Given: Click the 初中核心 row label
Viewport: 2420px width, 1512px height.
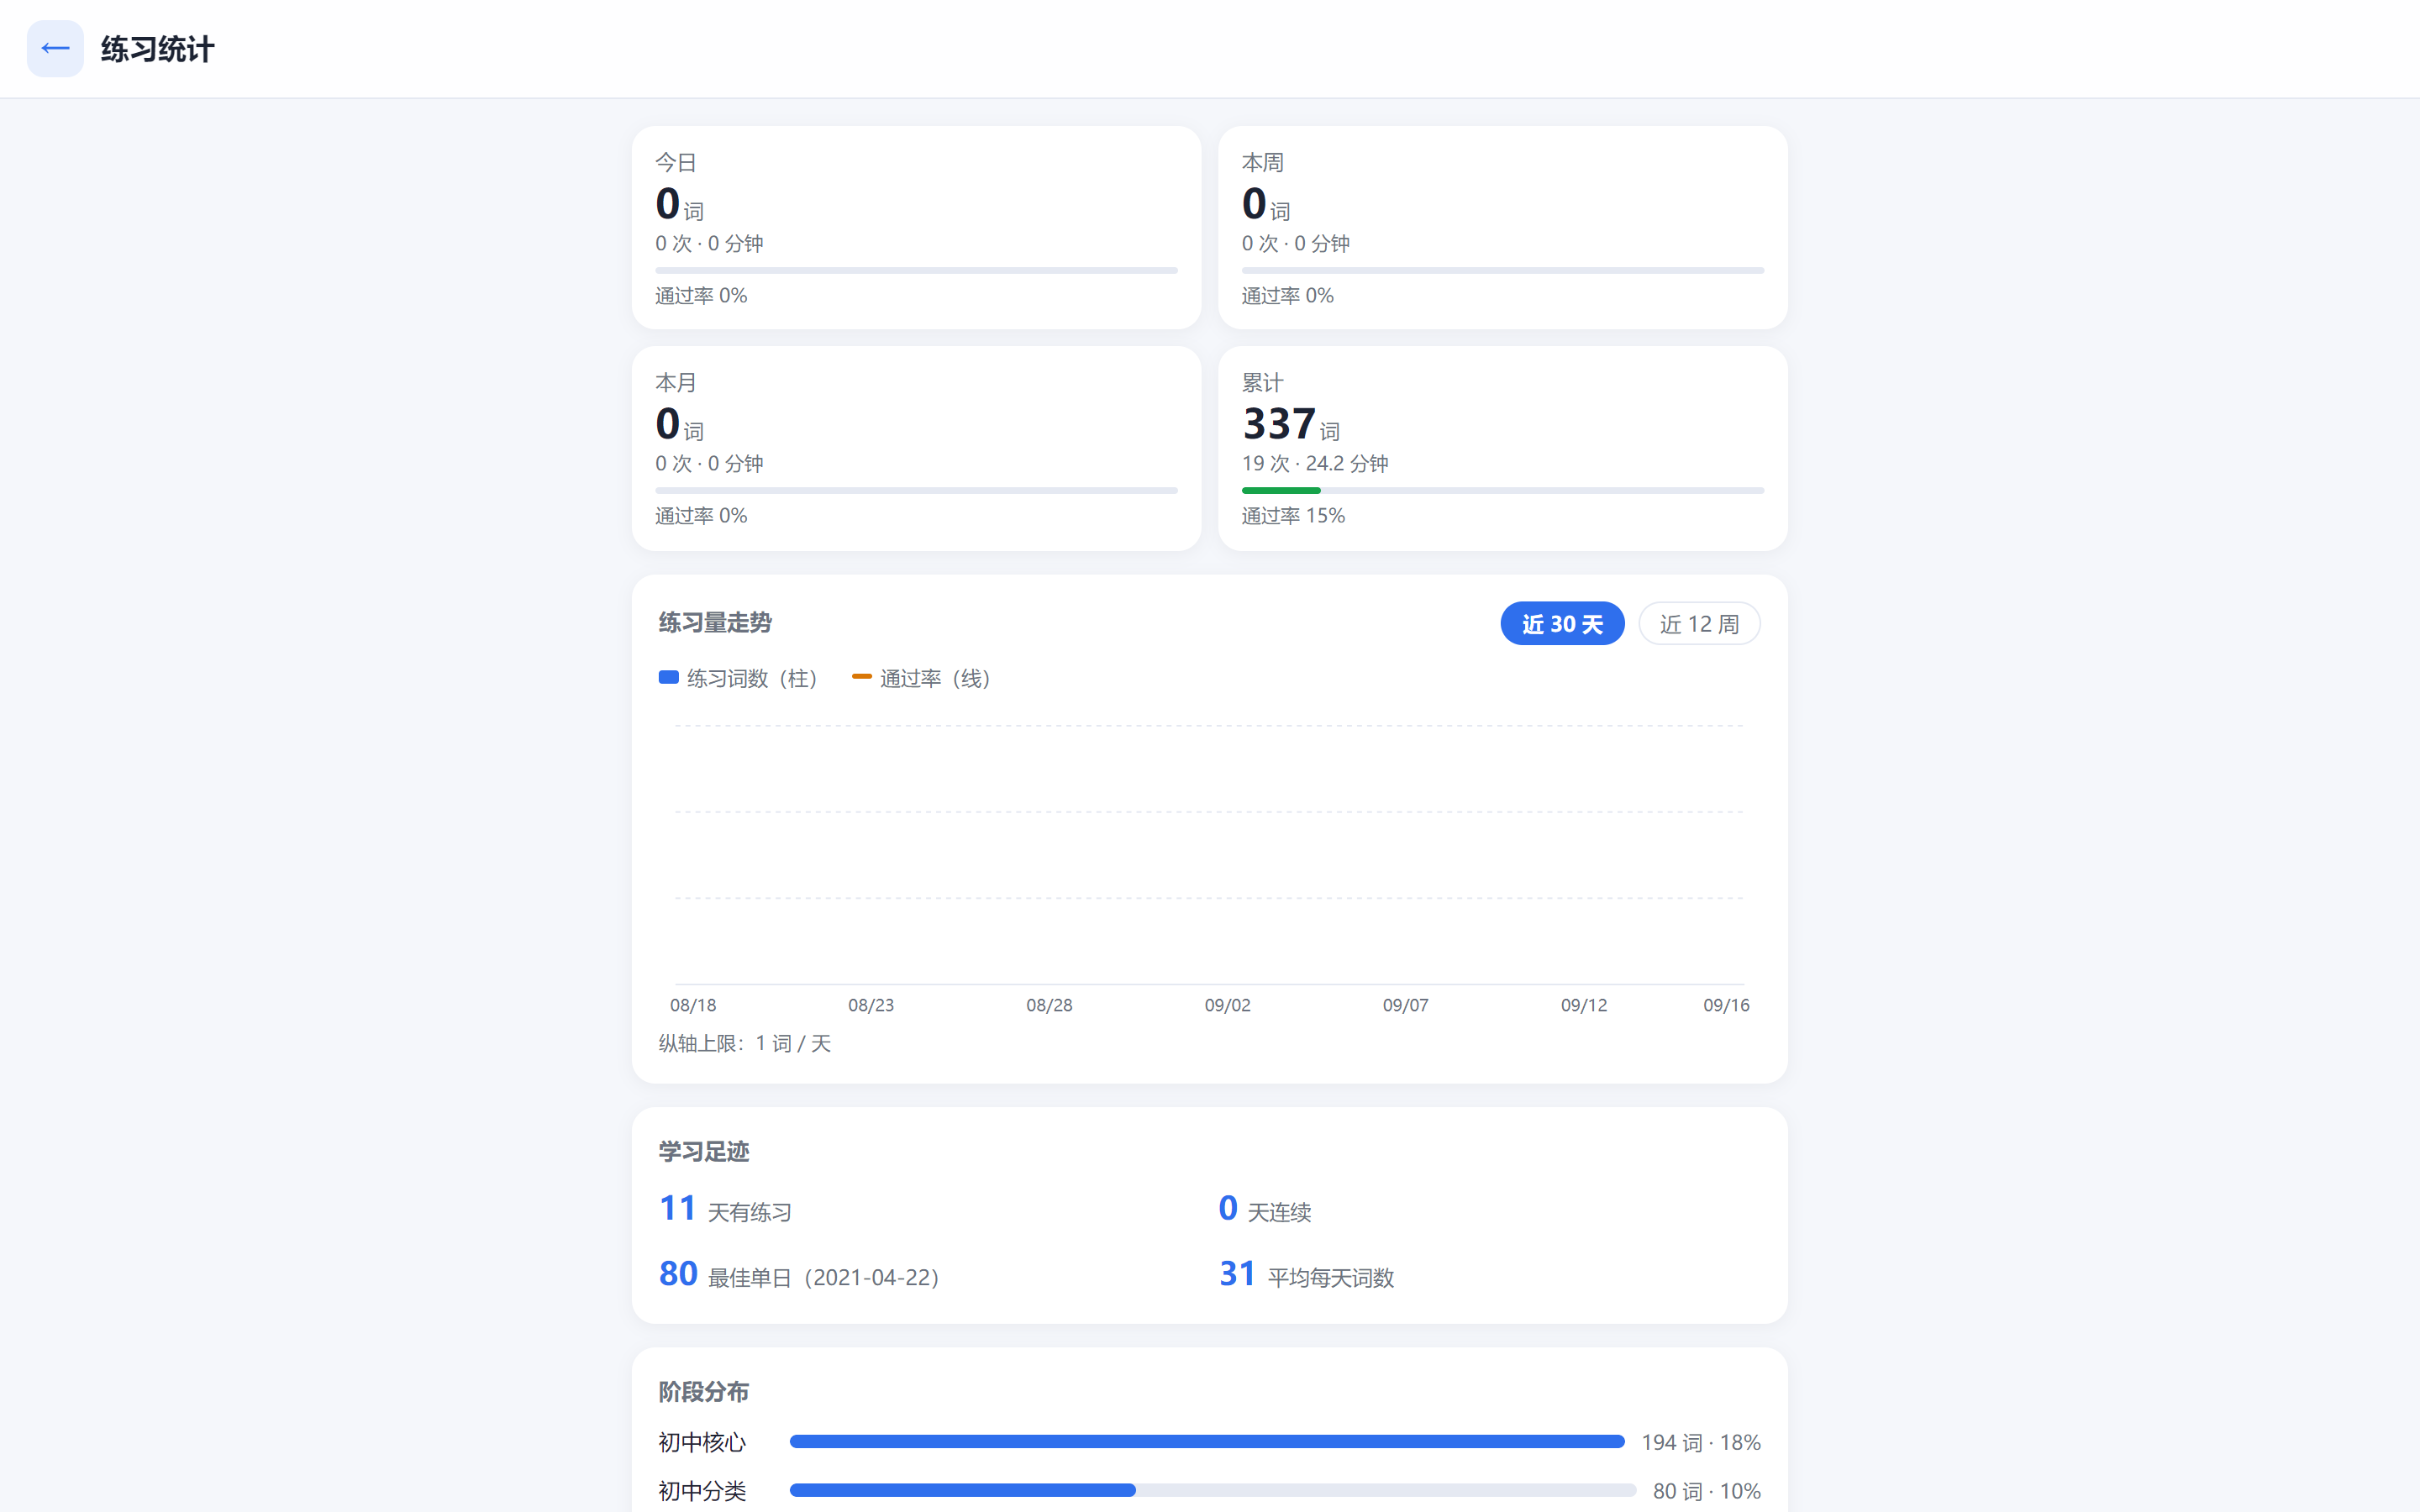Looking at the screenshot, I should tap(702, 1442).
